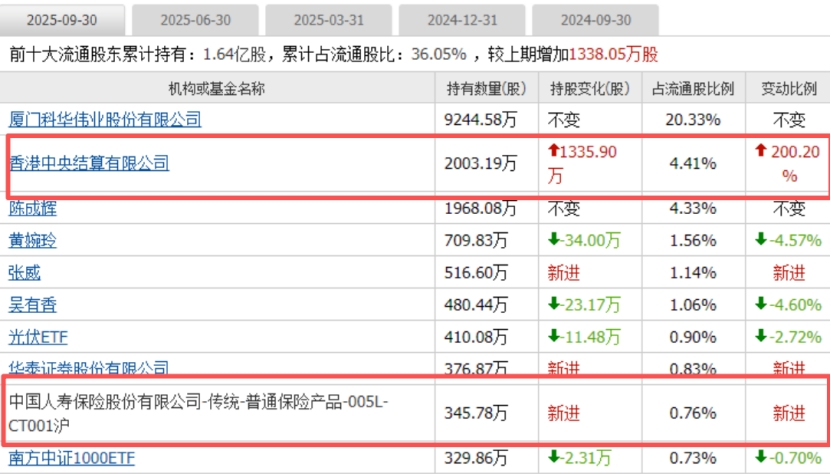Click the -0.70% change cell
The width and height of the screenshot is (831, 474).
tap(788, 458)
